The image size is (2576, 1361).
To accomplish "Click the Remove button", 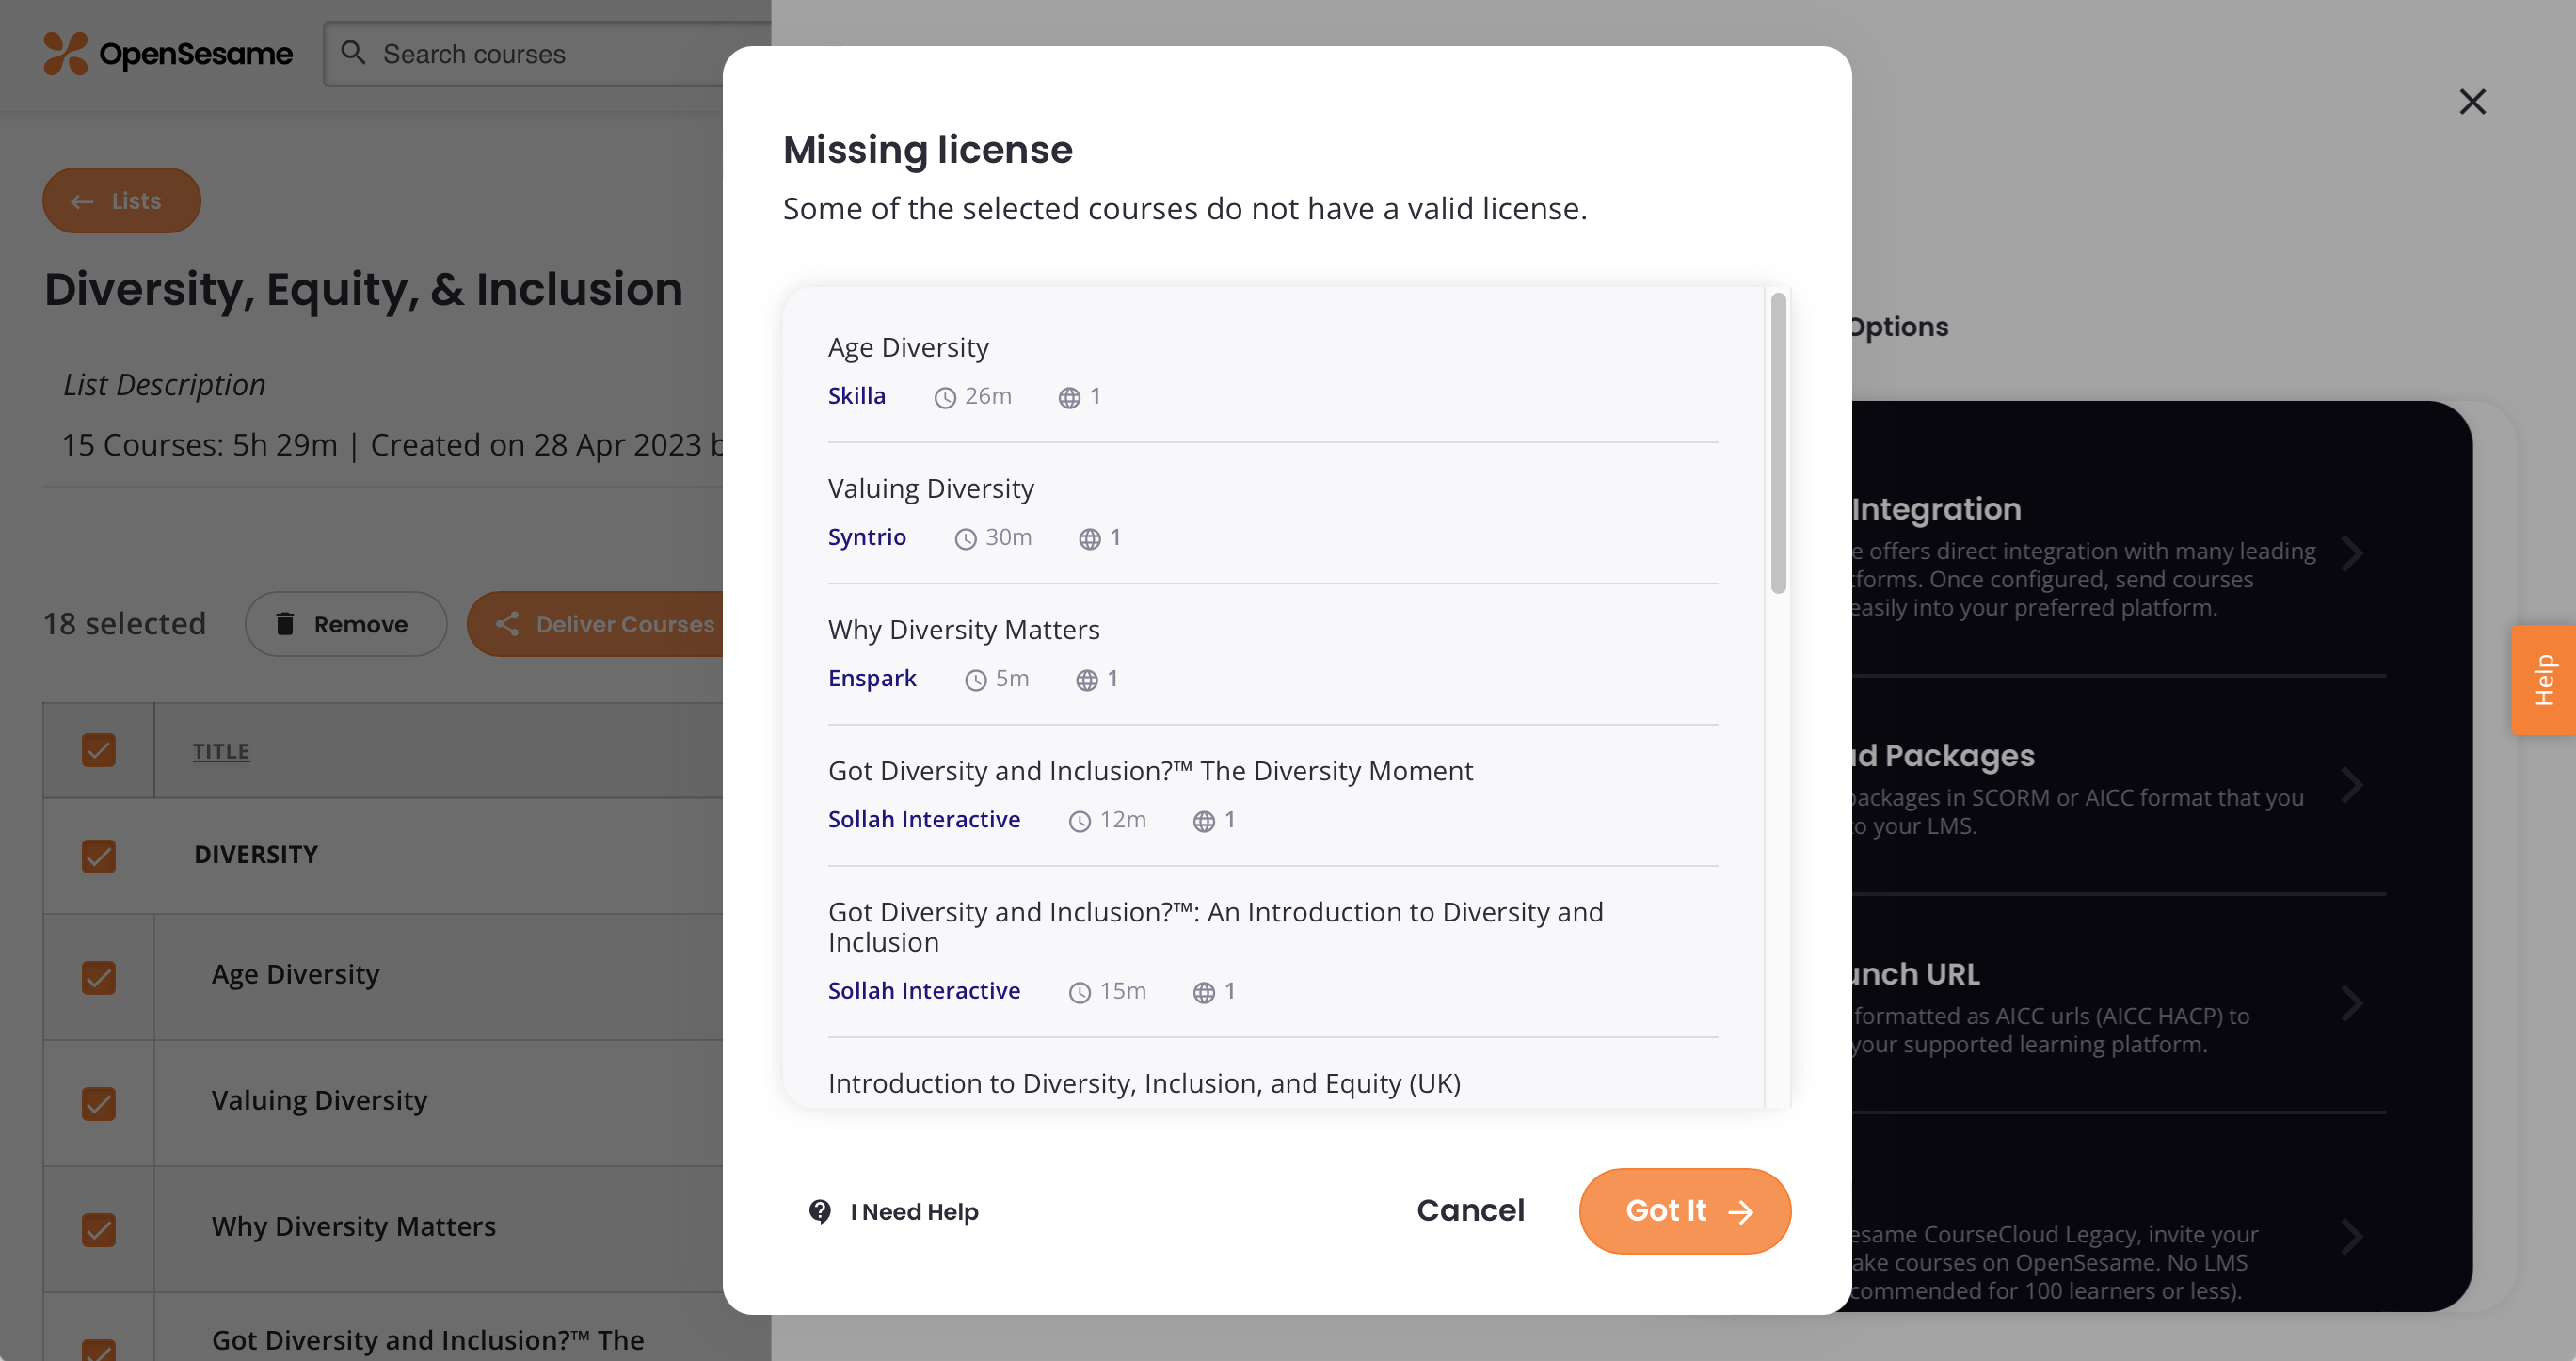I will click(x=346, y=624).
